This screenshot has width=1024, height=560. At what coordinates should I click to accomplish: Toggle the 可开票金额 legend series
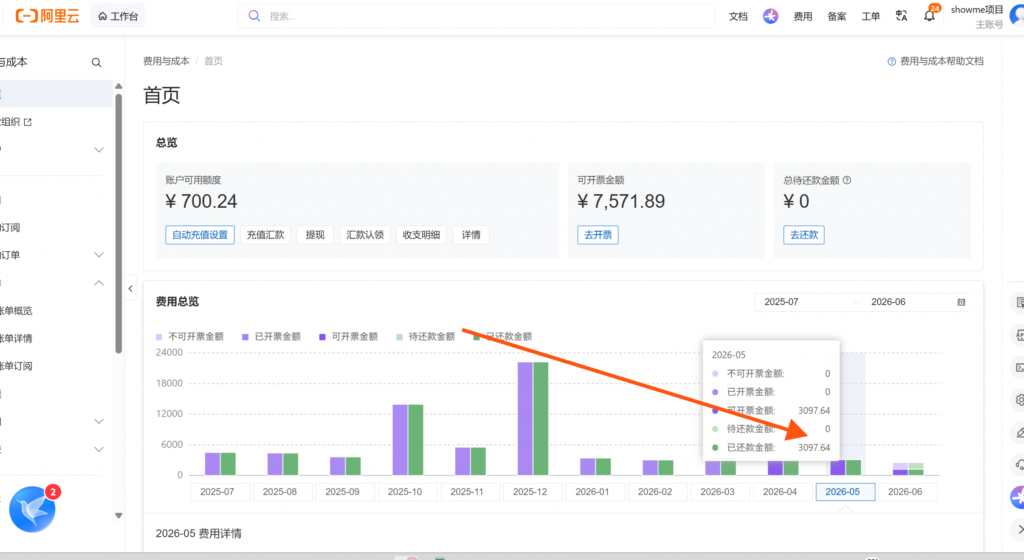tap(349, 337)
